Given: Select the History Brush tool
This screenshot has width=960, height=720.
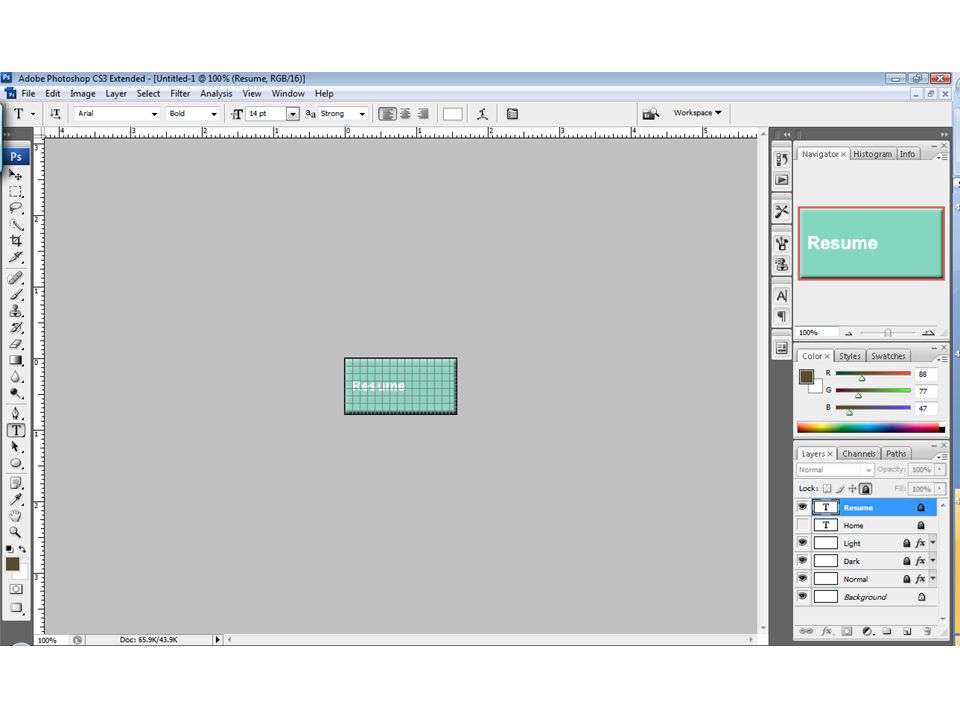Looking at the screenshot, I should pos(15,328).
